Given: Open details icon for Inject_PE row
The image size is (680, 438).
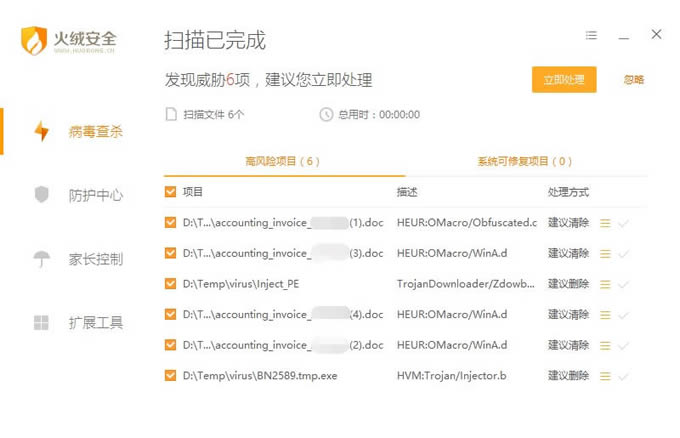Looking at the screenshot, I should click(605, 284).
